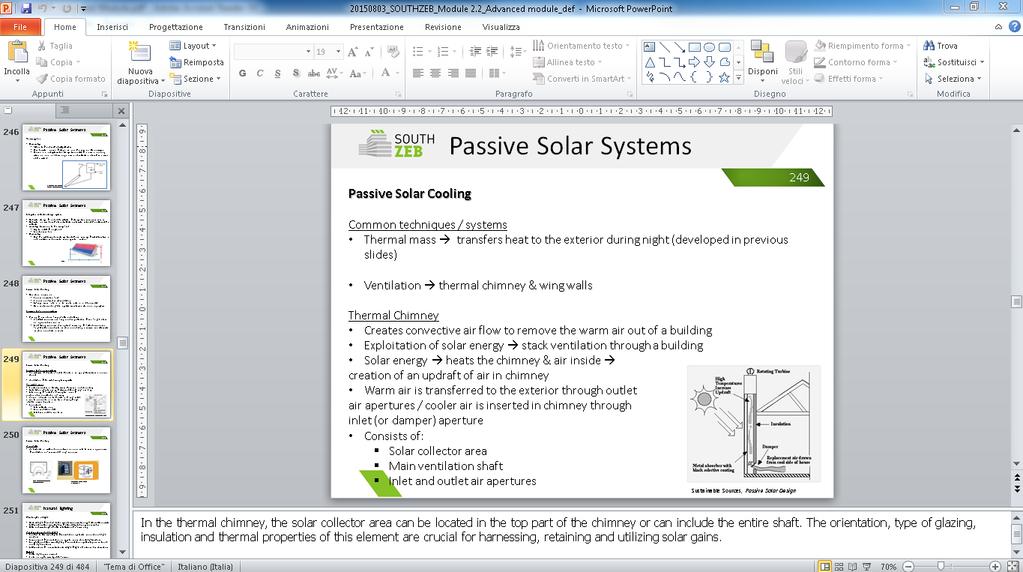
Task: Fit slide to current window icon
Action: click(x=1011, y=566)
